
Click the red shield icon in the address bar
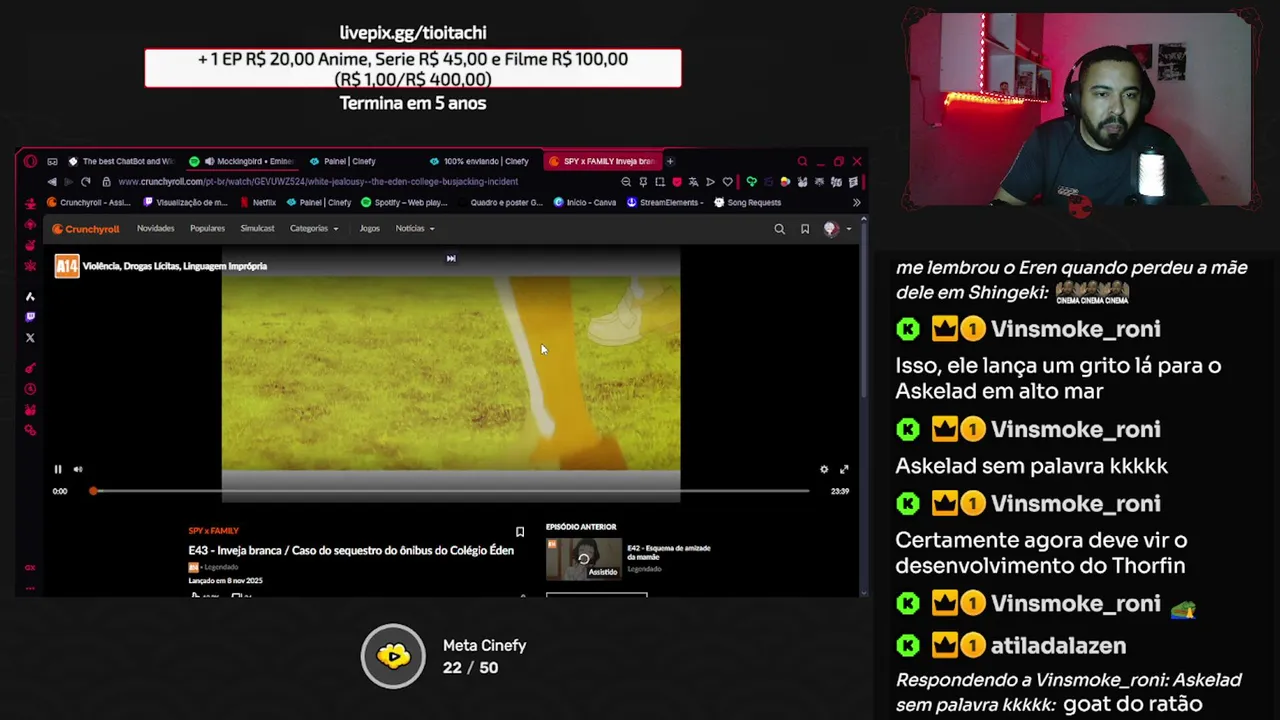[x=677, y=182]
